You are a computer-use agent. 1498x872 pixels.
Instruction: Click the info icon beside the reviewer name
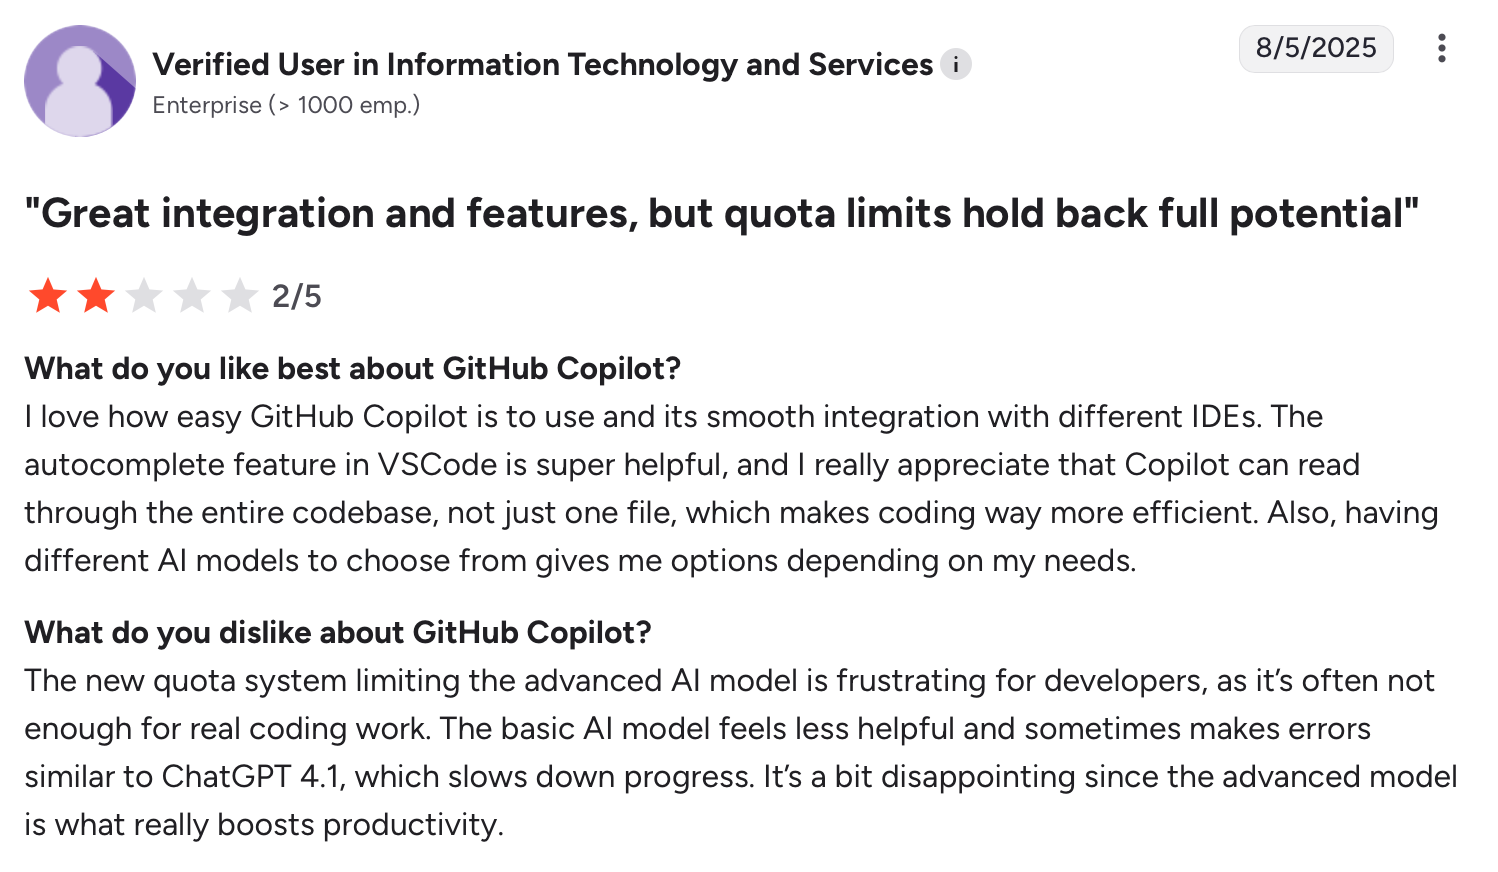coord(956,64)
